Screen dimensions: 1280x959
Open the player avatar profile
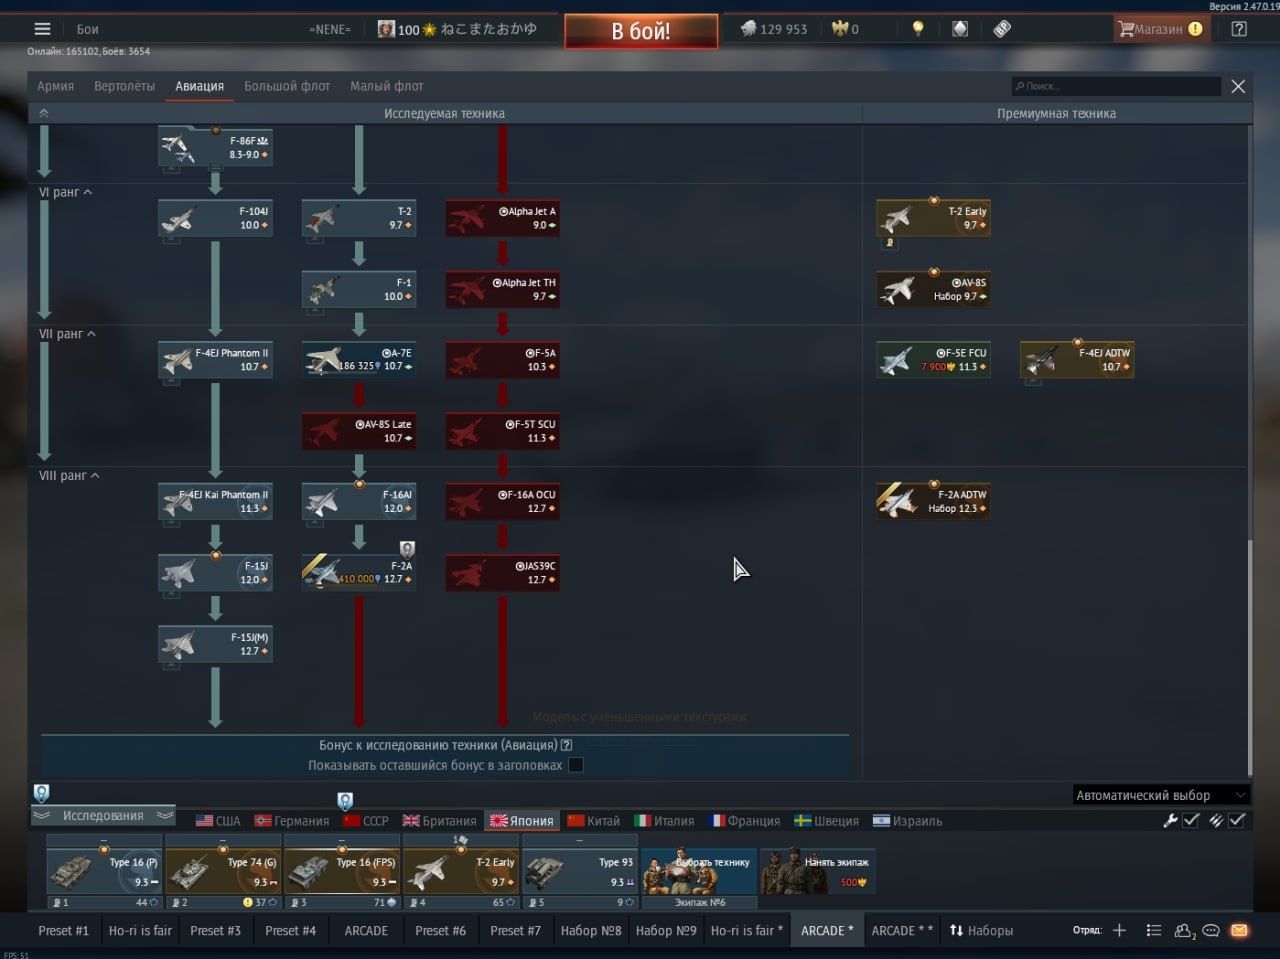pyautogui.click(x=386, y=29)
